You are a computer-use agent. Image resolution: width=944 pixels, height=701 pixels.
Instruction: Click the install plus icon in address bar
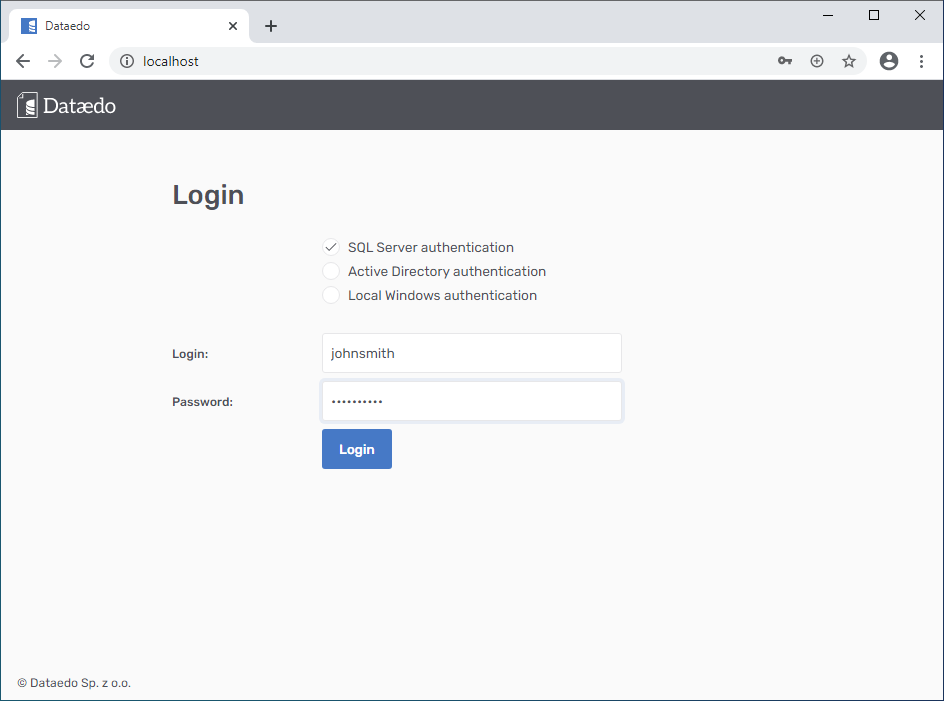pyautogui.click(x=817, y=61)
